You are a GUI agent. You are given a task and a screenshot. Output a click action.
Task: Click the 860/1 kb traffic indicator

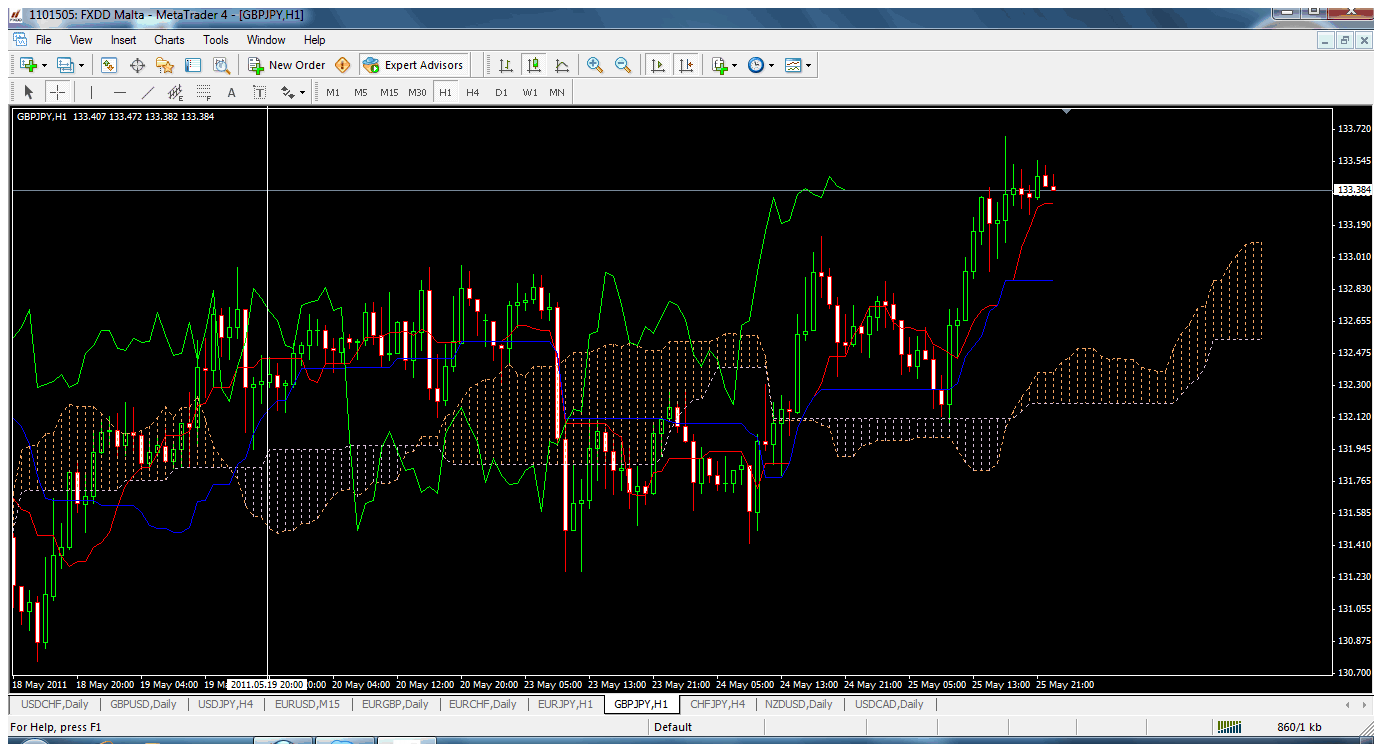(1300, 727)
